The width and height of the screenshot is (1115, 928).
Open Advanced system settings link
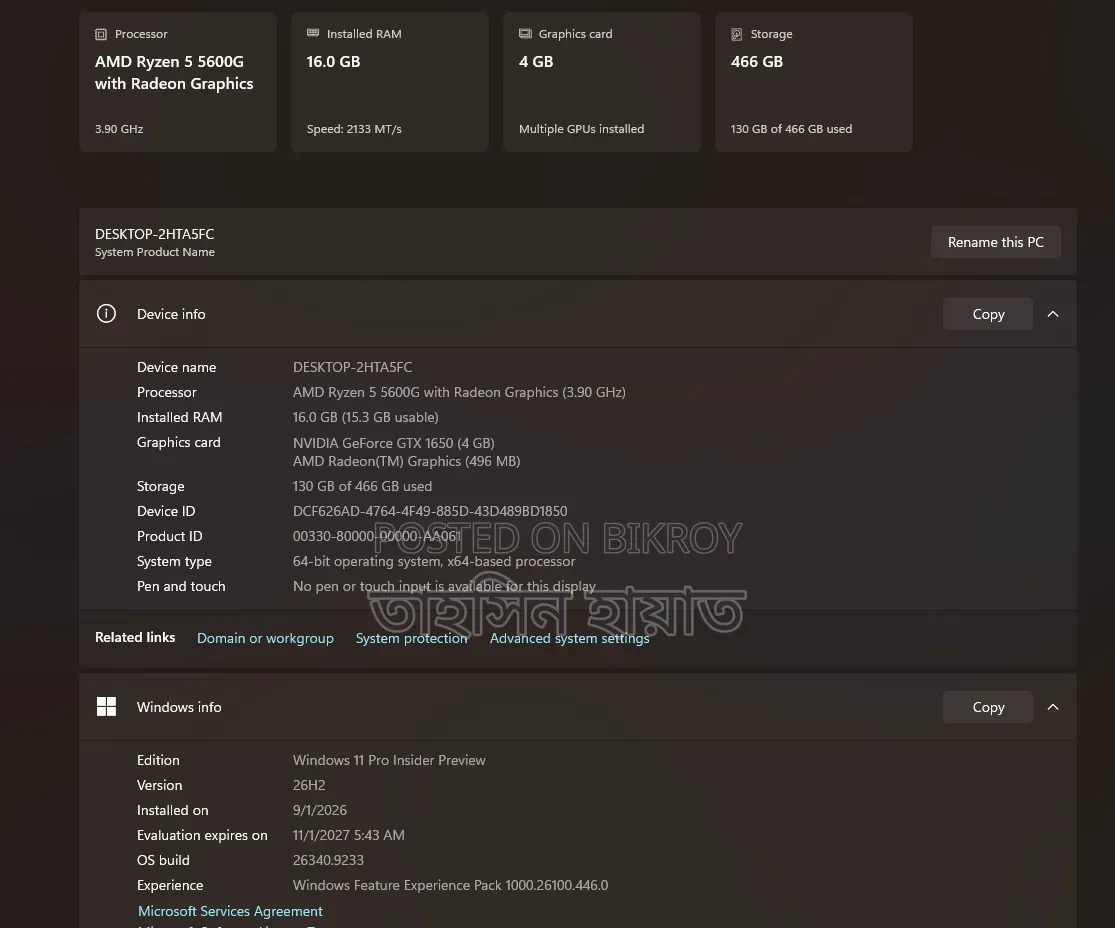point(570,638)
